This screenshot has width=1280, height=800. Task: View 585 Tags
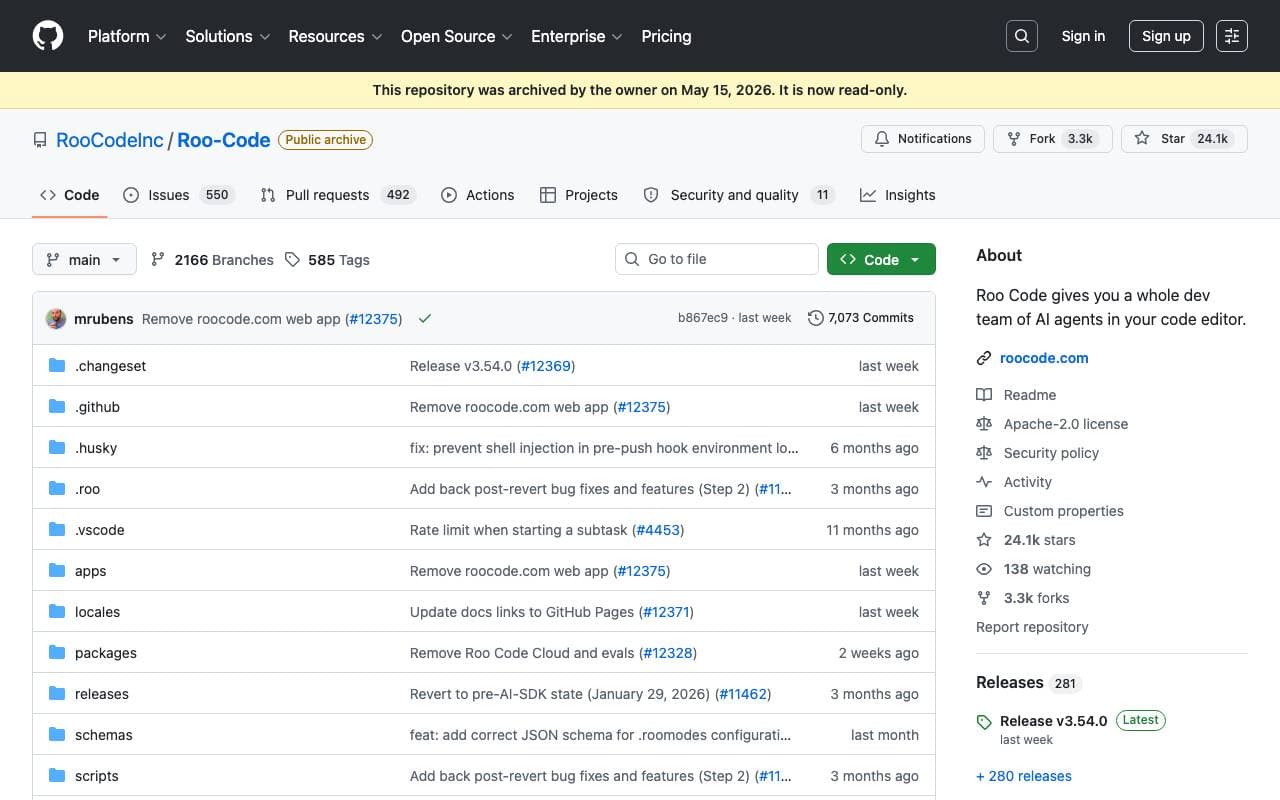tap(327, 260)
